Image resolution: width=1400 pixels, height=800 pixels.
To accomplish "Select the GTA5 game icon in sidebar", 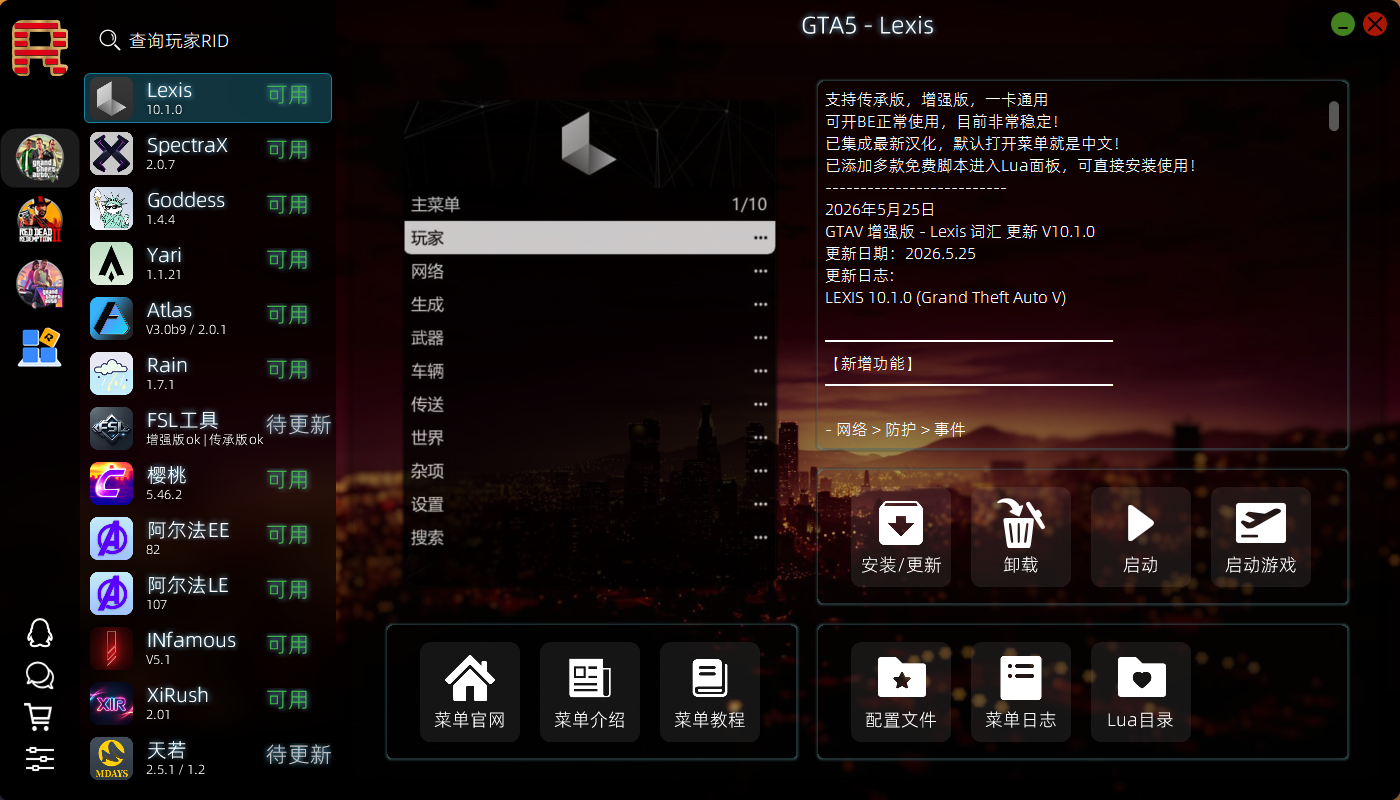I will coord(40,158).
